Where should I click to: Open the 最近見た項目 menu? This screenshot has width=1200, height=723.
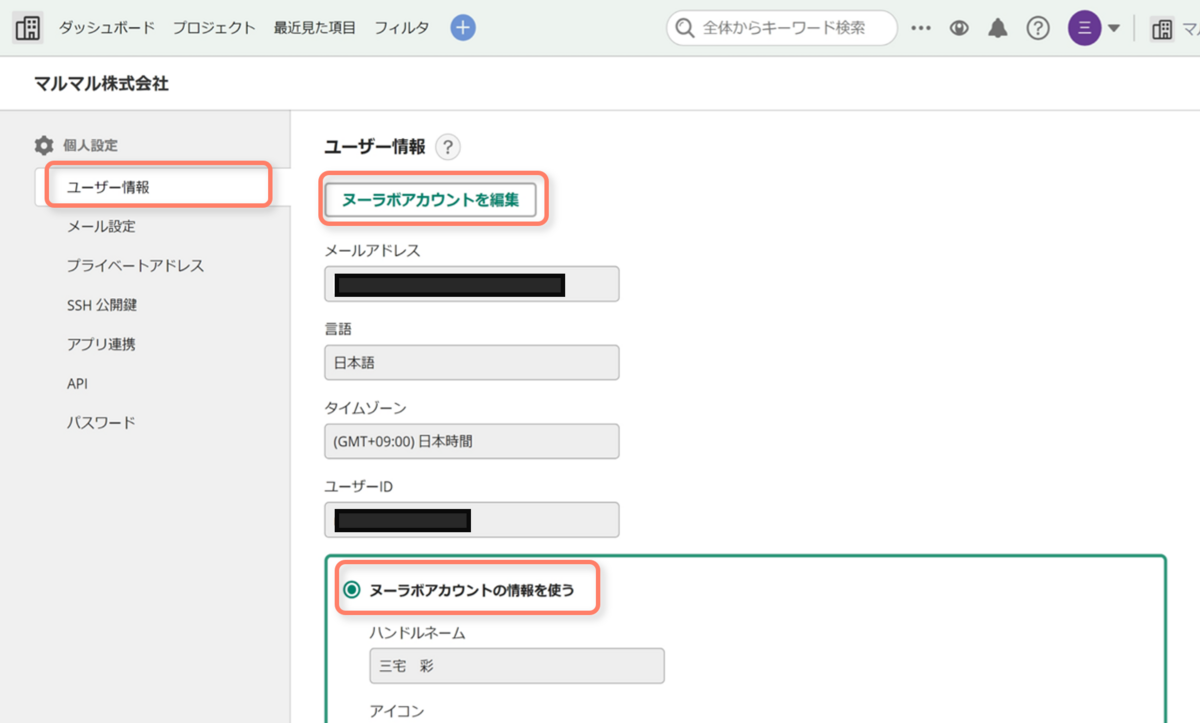click(314, 28)
